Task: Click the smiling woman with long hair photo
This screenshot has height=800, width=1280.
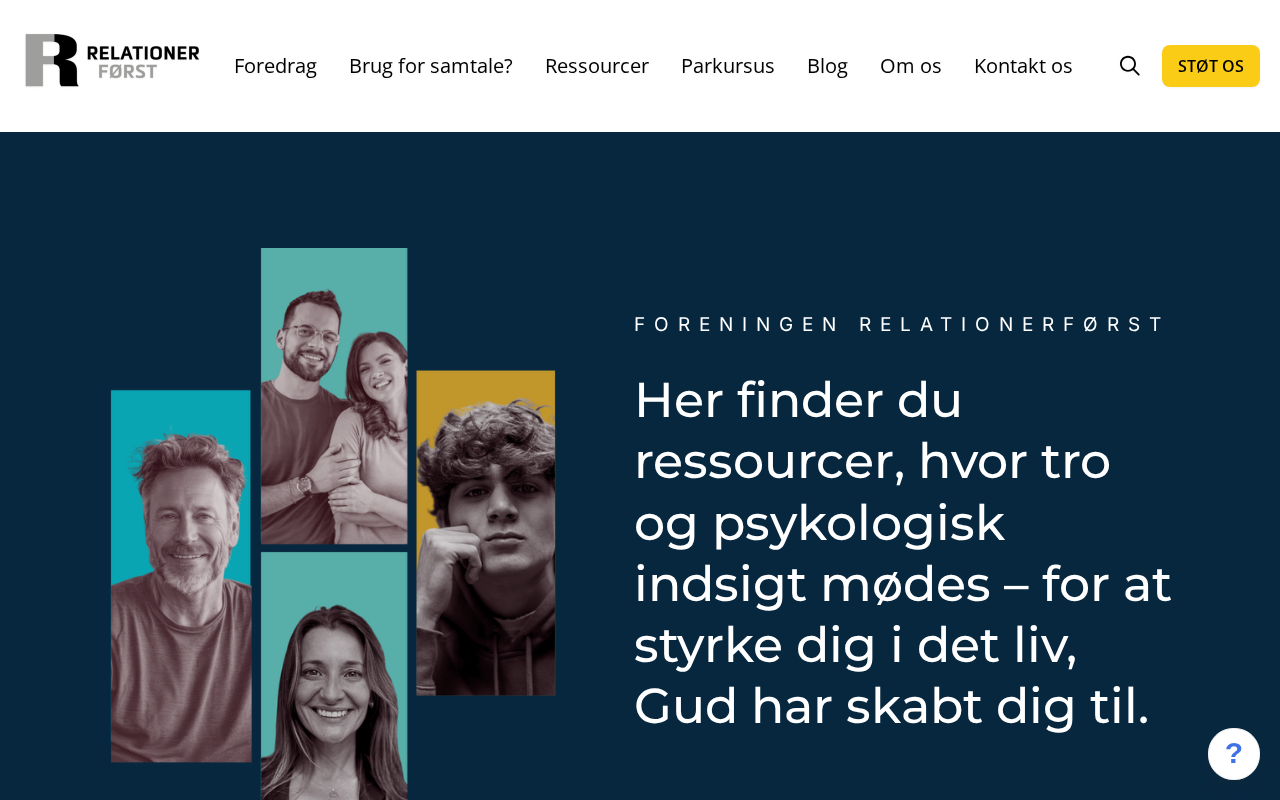Action: [x=334, y=676]
